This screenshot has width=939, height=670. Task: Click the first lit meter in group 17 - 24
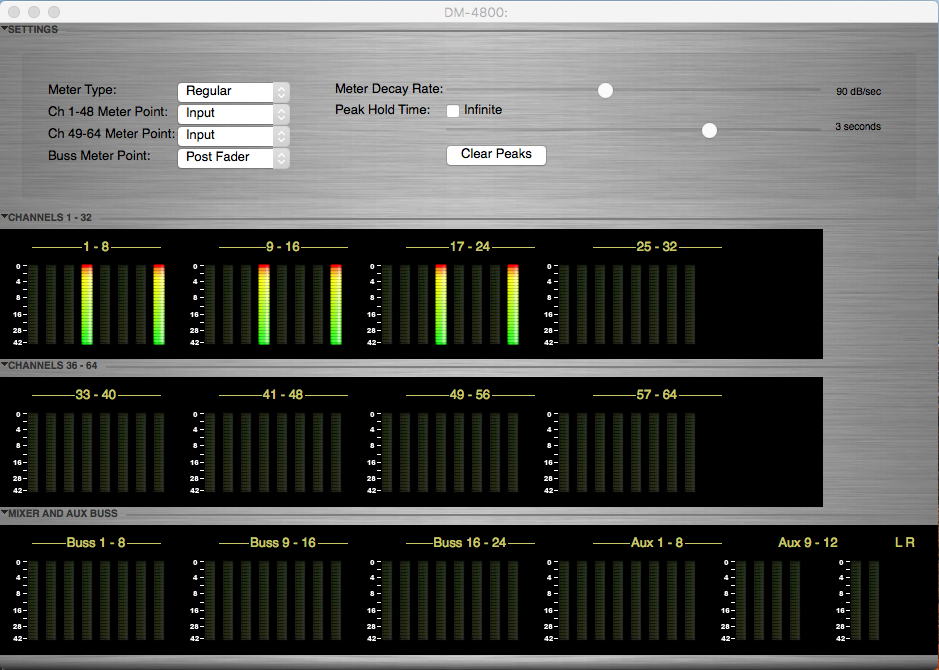[441, 304]
